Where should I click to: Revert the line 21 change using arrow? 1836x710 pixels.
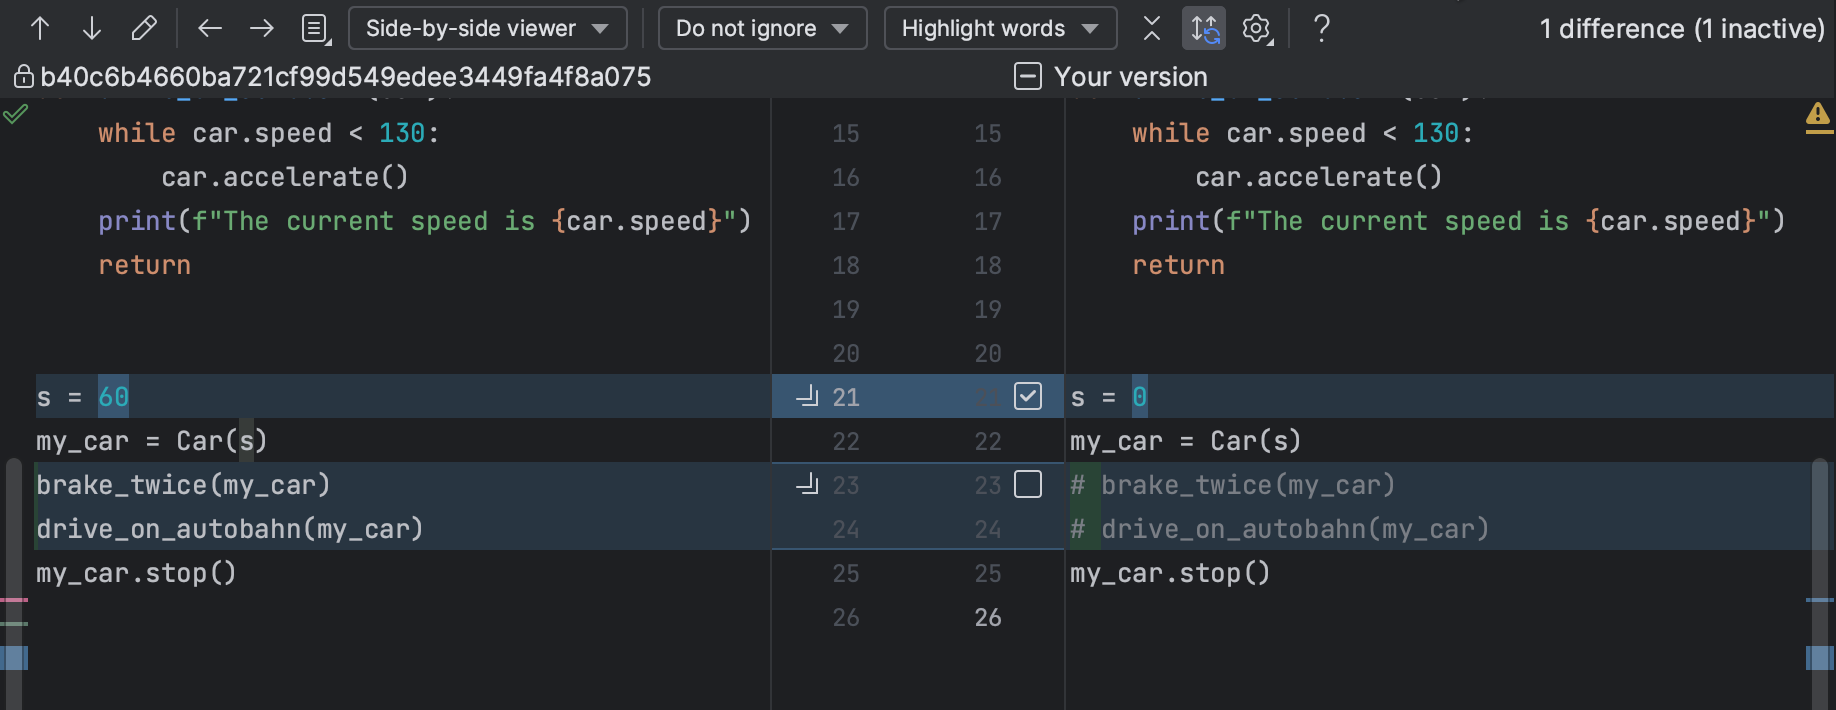[807, 396]
